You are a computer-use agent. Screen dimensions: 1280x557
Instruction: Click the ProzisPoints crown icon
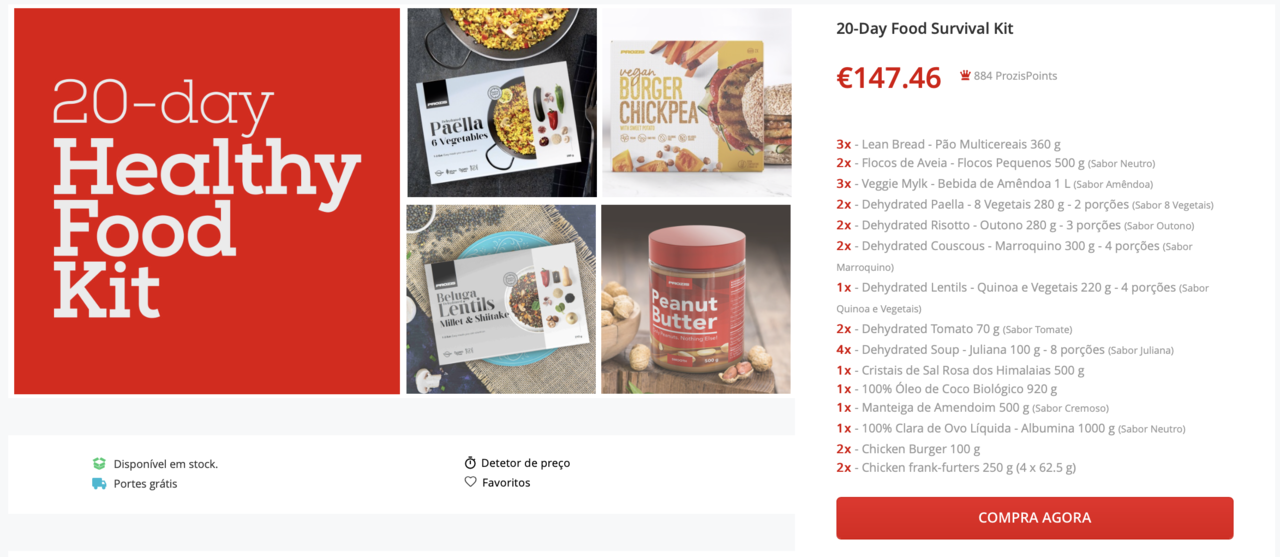pyautogui.click(x=965, y=76)
